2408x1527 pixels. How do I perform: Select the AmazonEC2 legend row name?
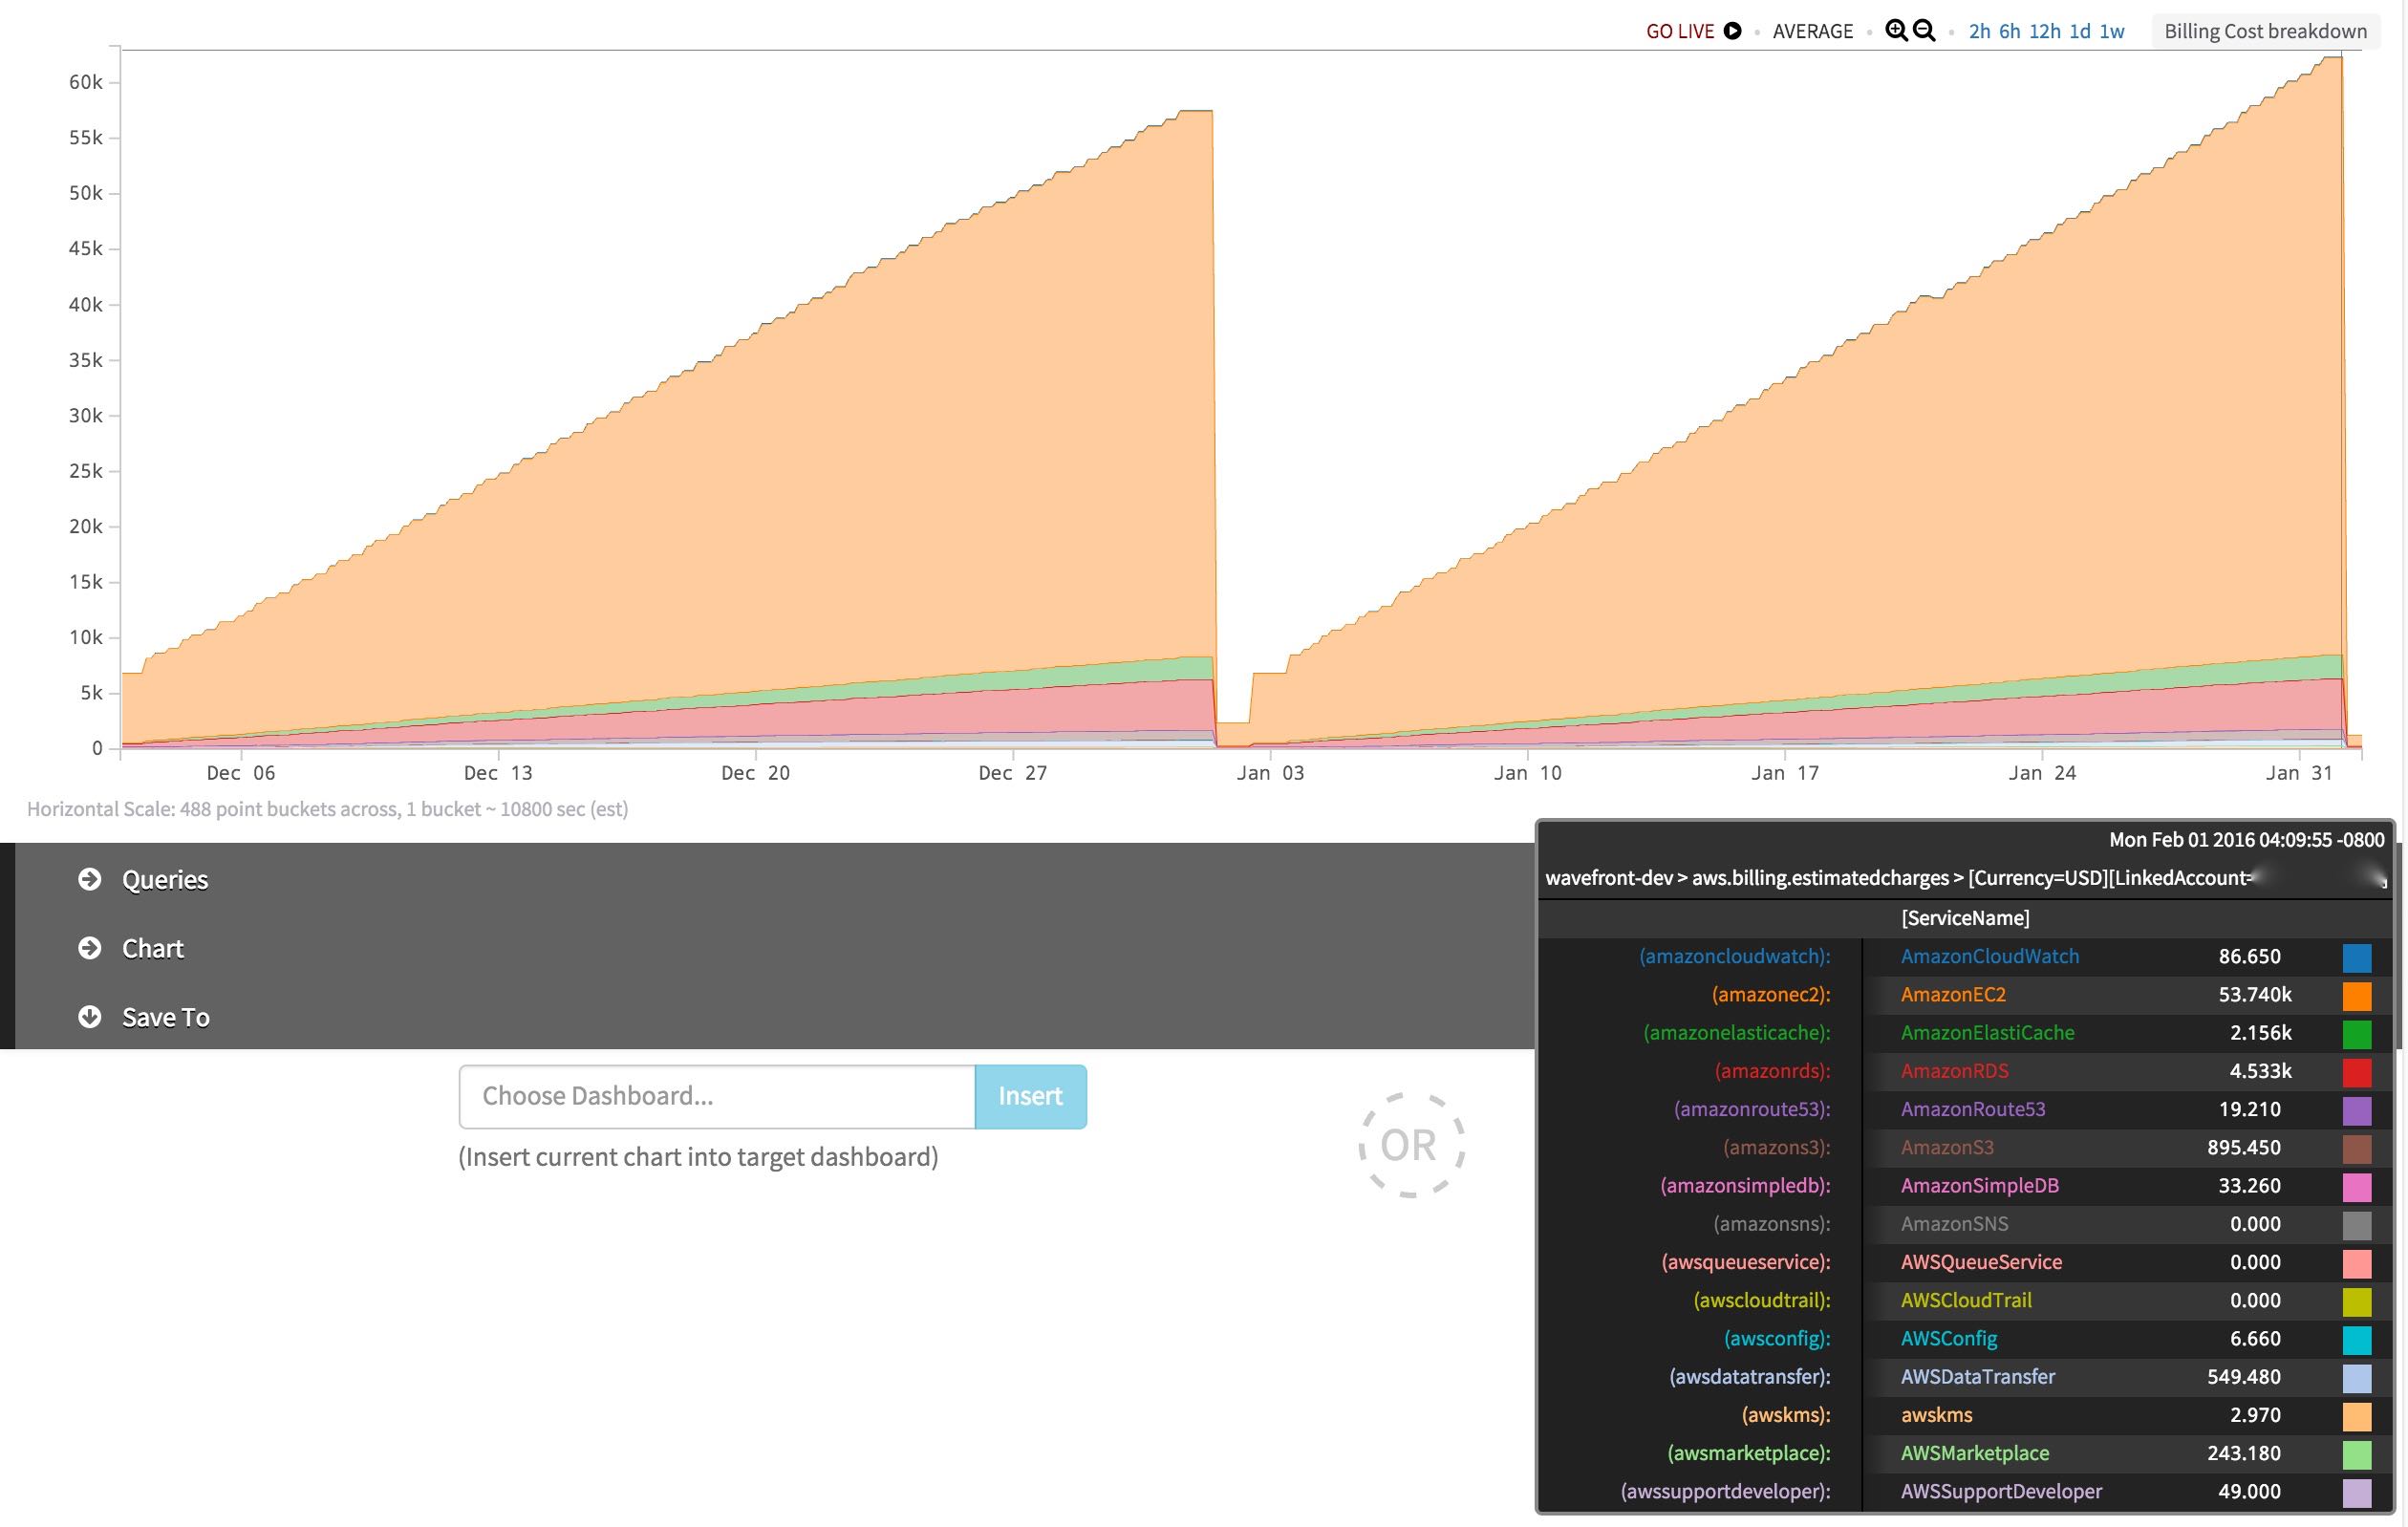1953,994
